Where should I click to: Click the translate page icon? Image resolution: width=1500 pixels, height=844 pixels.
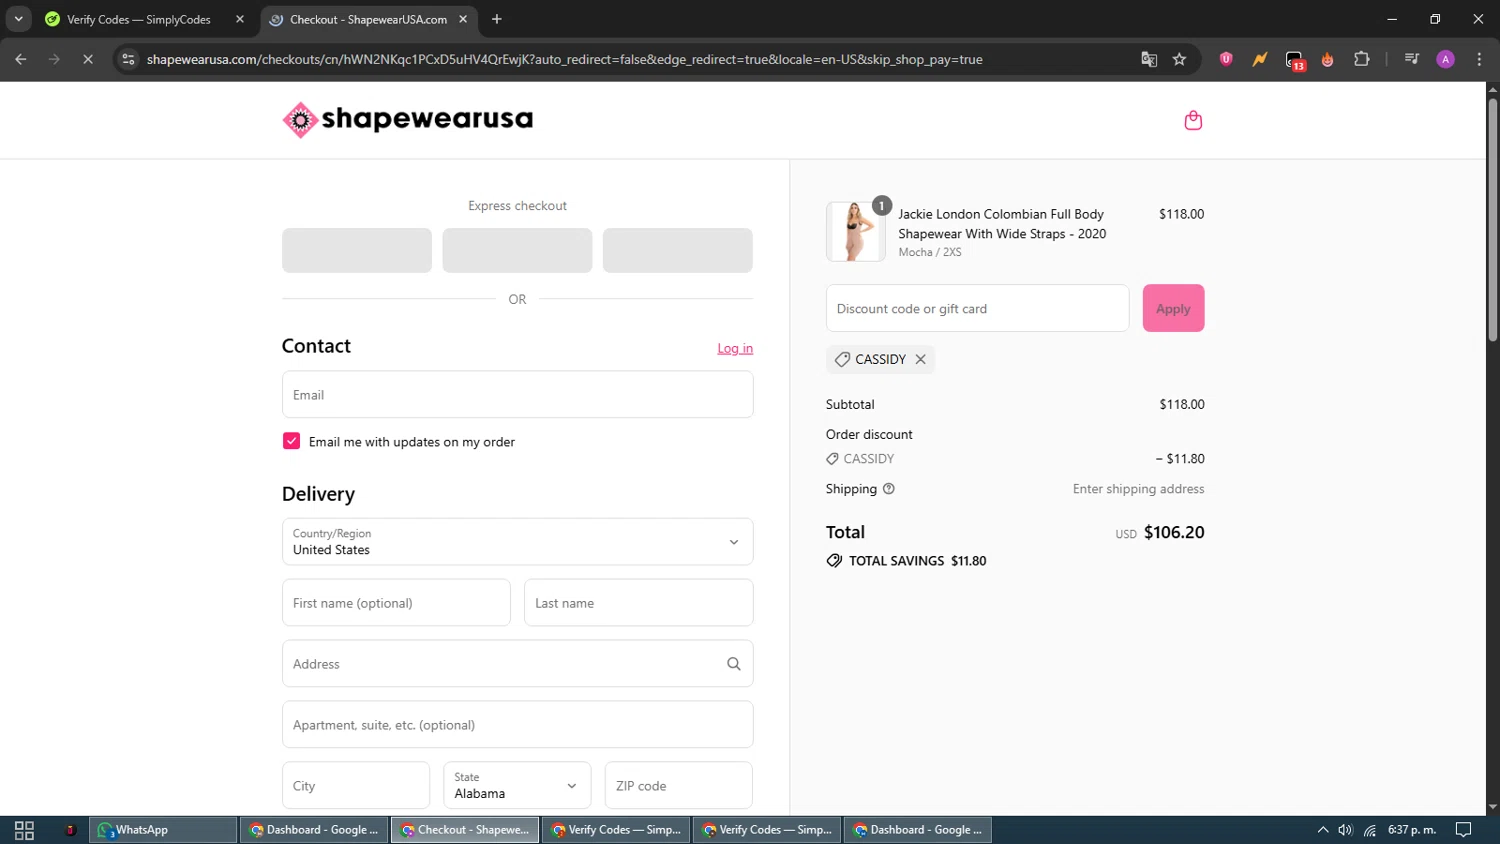[x=1149, y=59]
